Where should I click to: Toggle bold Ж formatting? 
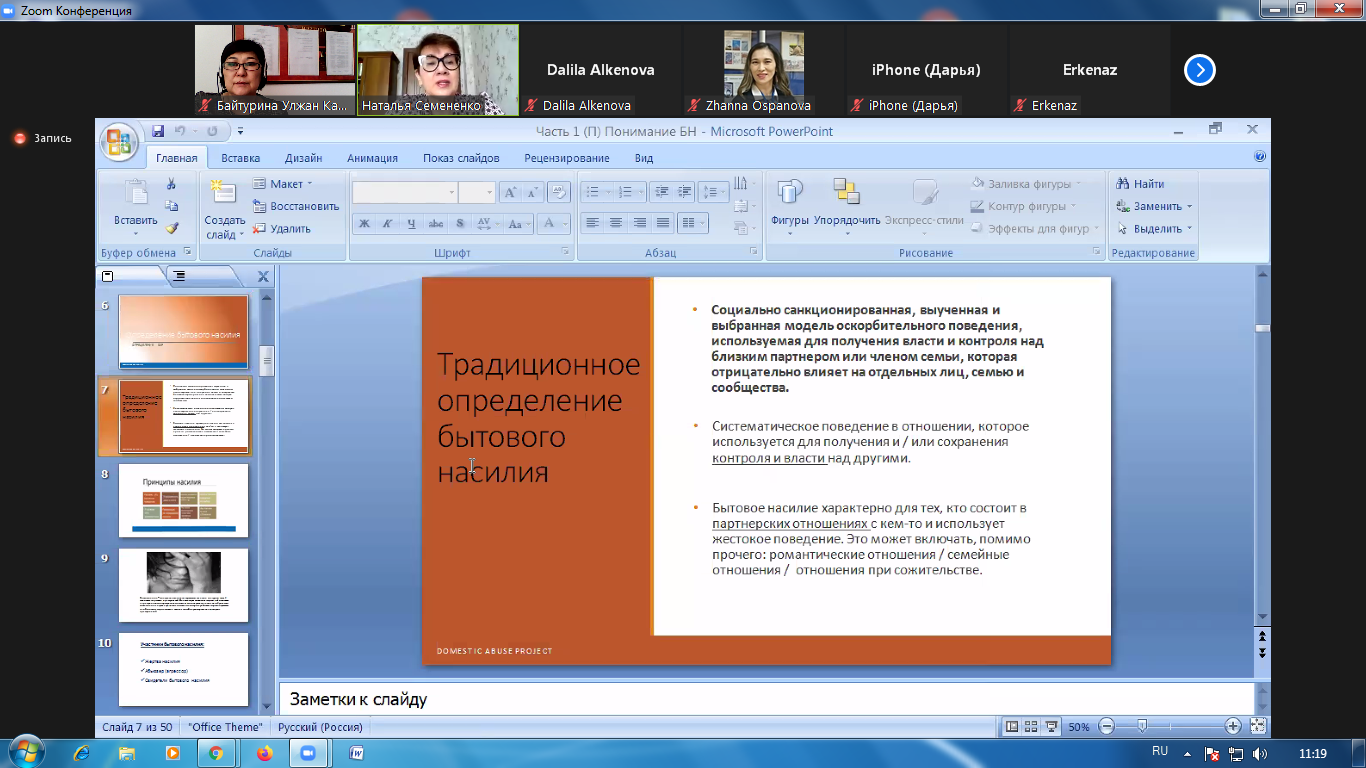point(364,223)
